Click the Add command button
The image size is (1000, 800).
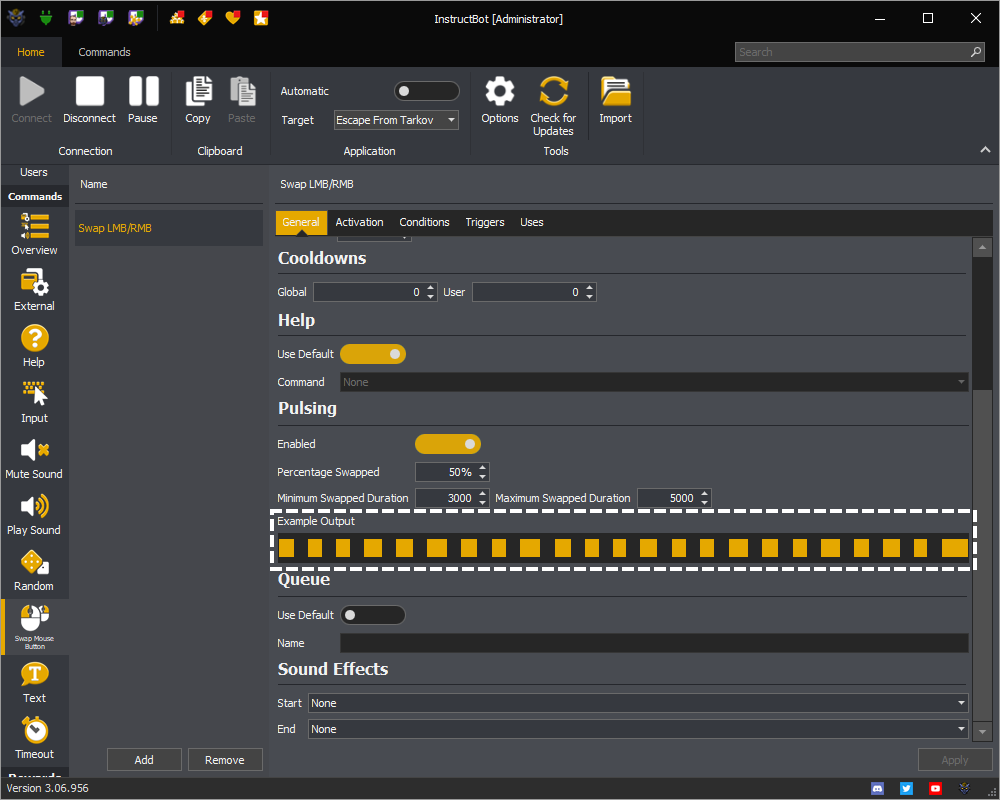click(144, 760)
